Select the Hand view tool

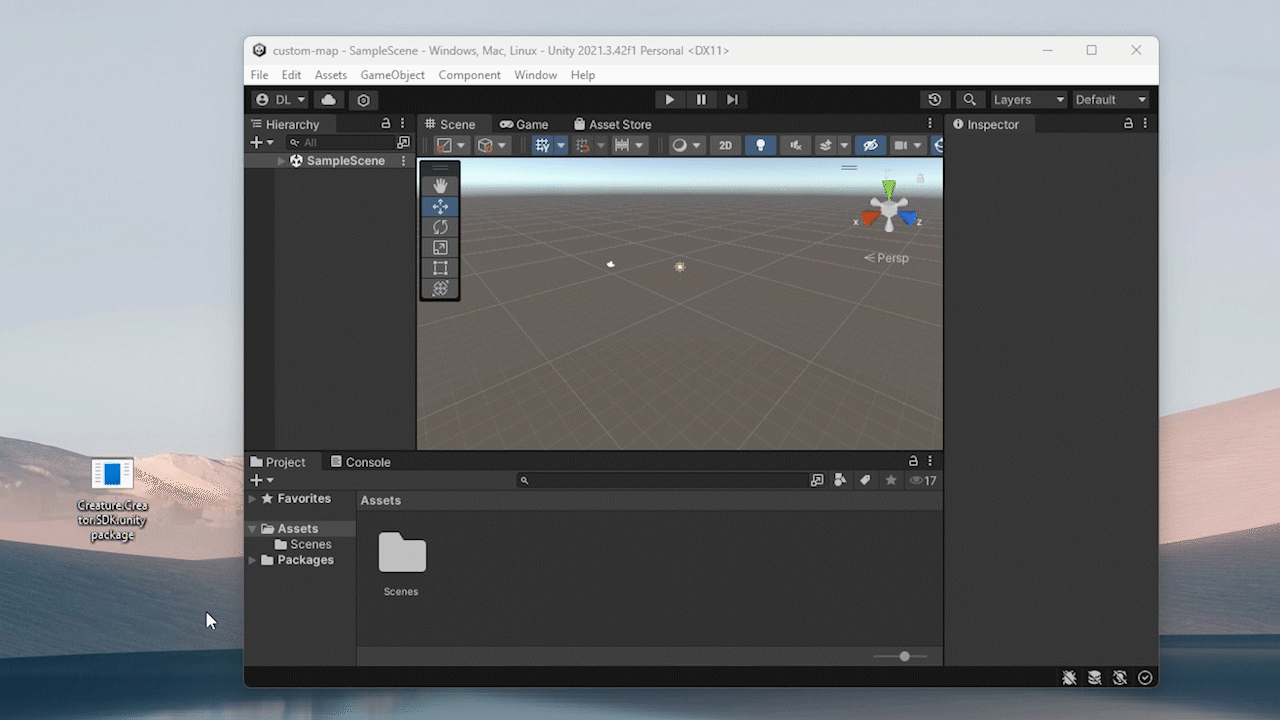coord(440,186)
